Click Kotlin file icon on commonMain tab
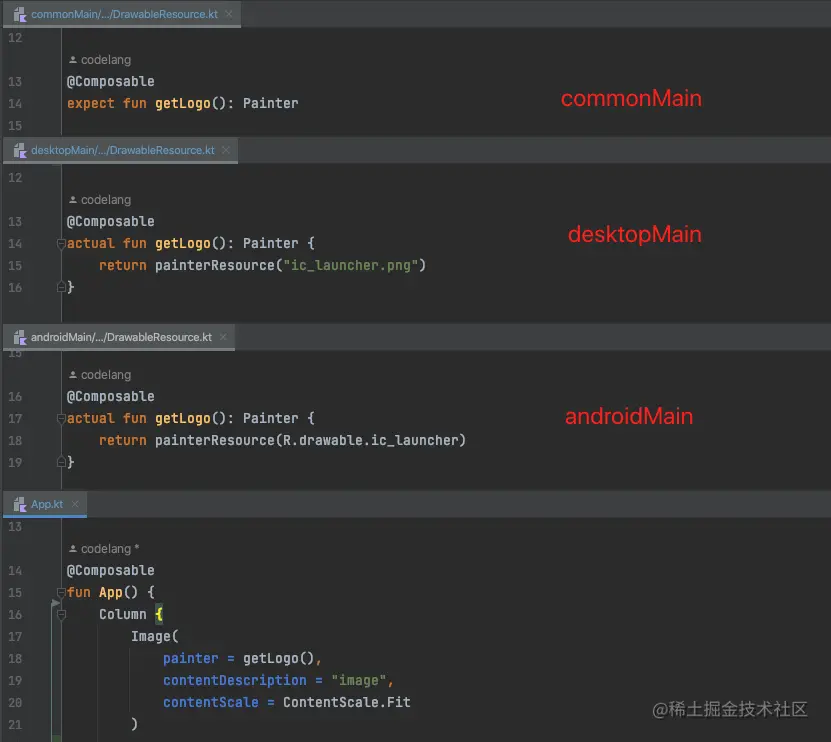 click(20, 14)
